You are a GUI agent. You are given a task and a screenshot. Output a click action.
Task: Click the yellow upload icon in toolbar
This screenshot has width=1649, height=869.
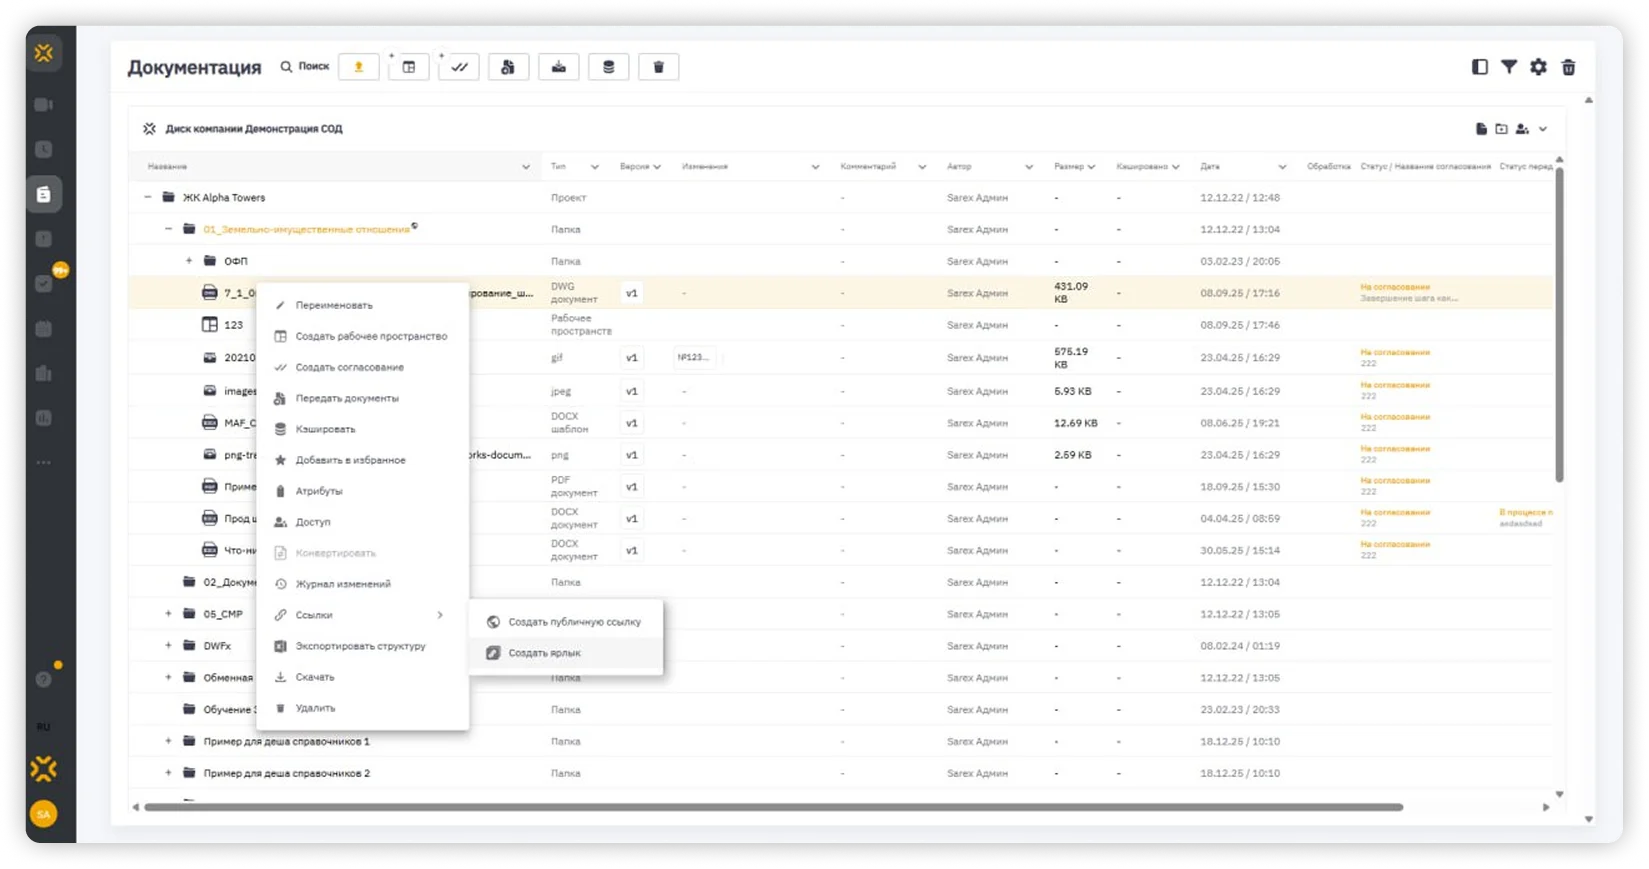358,67
